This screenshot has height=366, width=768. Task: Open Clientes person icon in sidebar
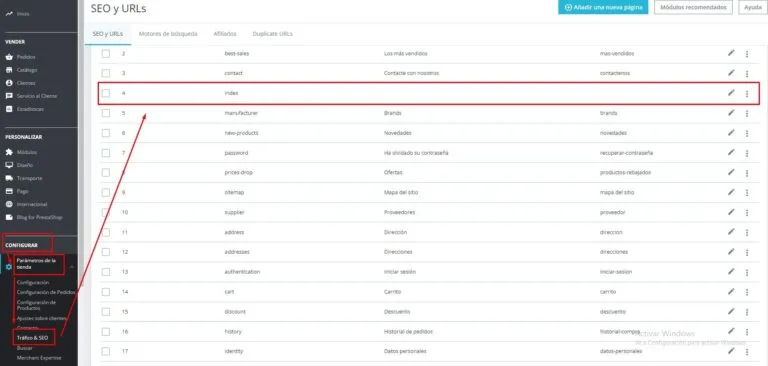9,83
